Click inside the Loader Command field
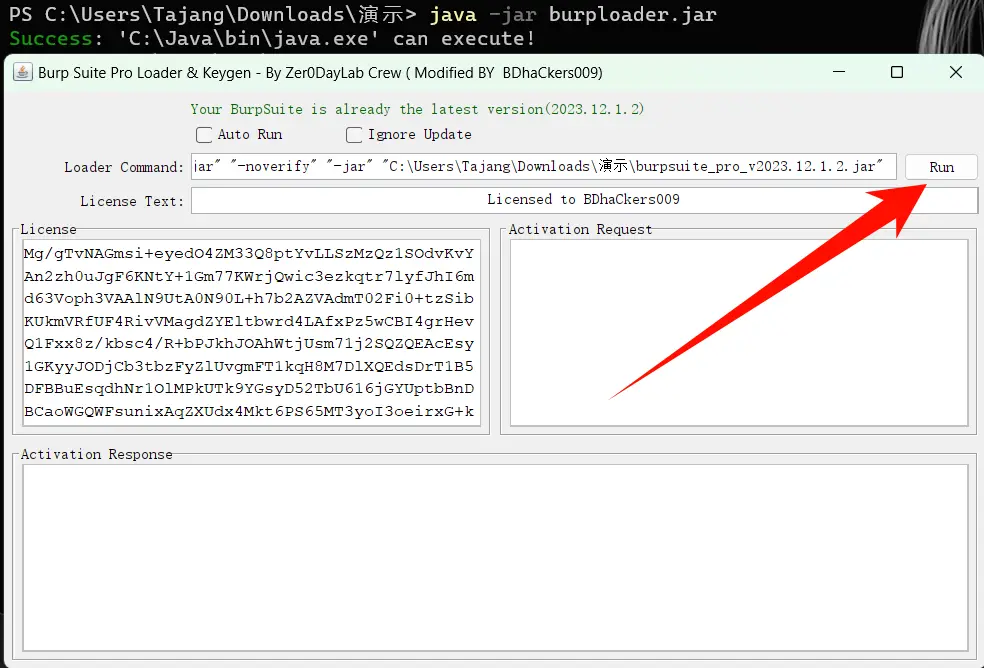Image resolution: width=984 pixels, height=668 pixels. click(543, 167)
